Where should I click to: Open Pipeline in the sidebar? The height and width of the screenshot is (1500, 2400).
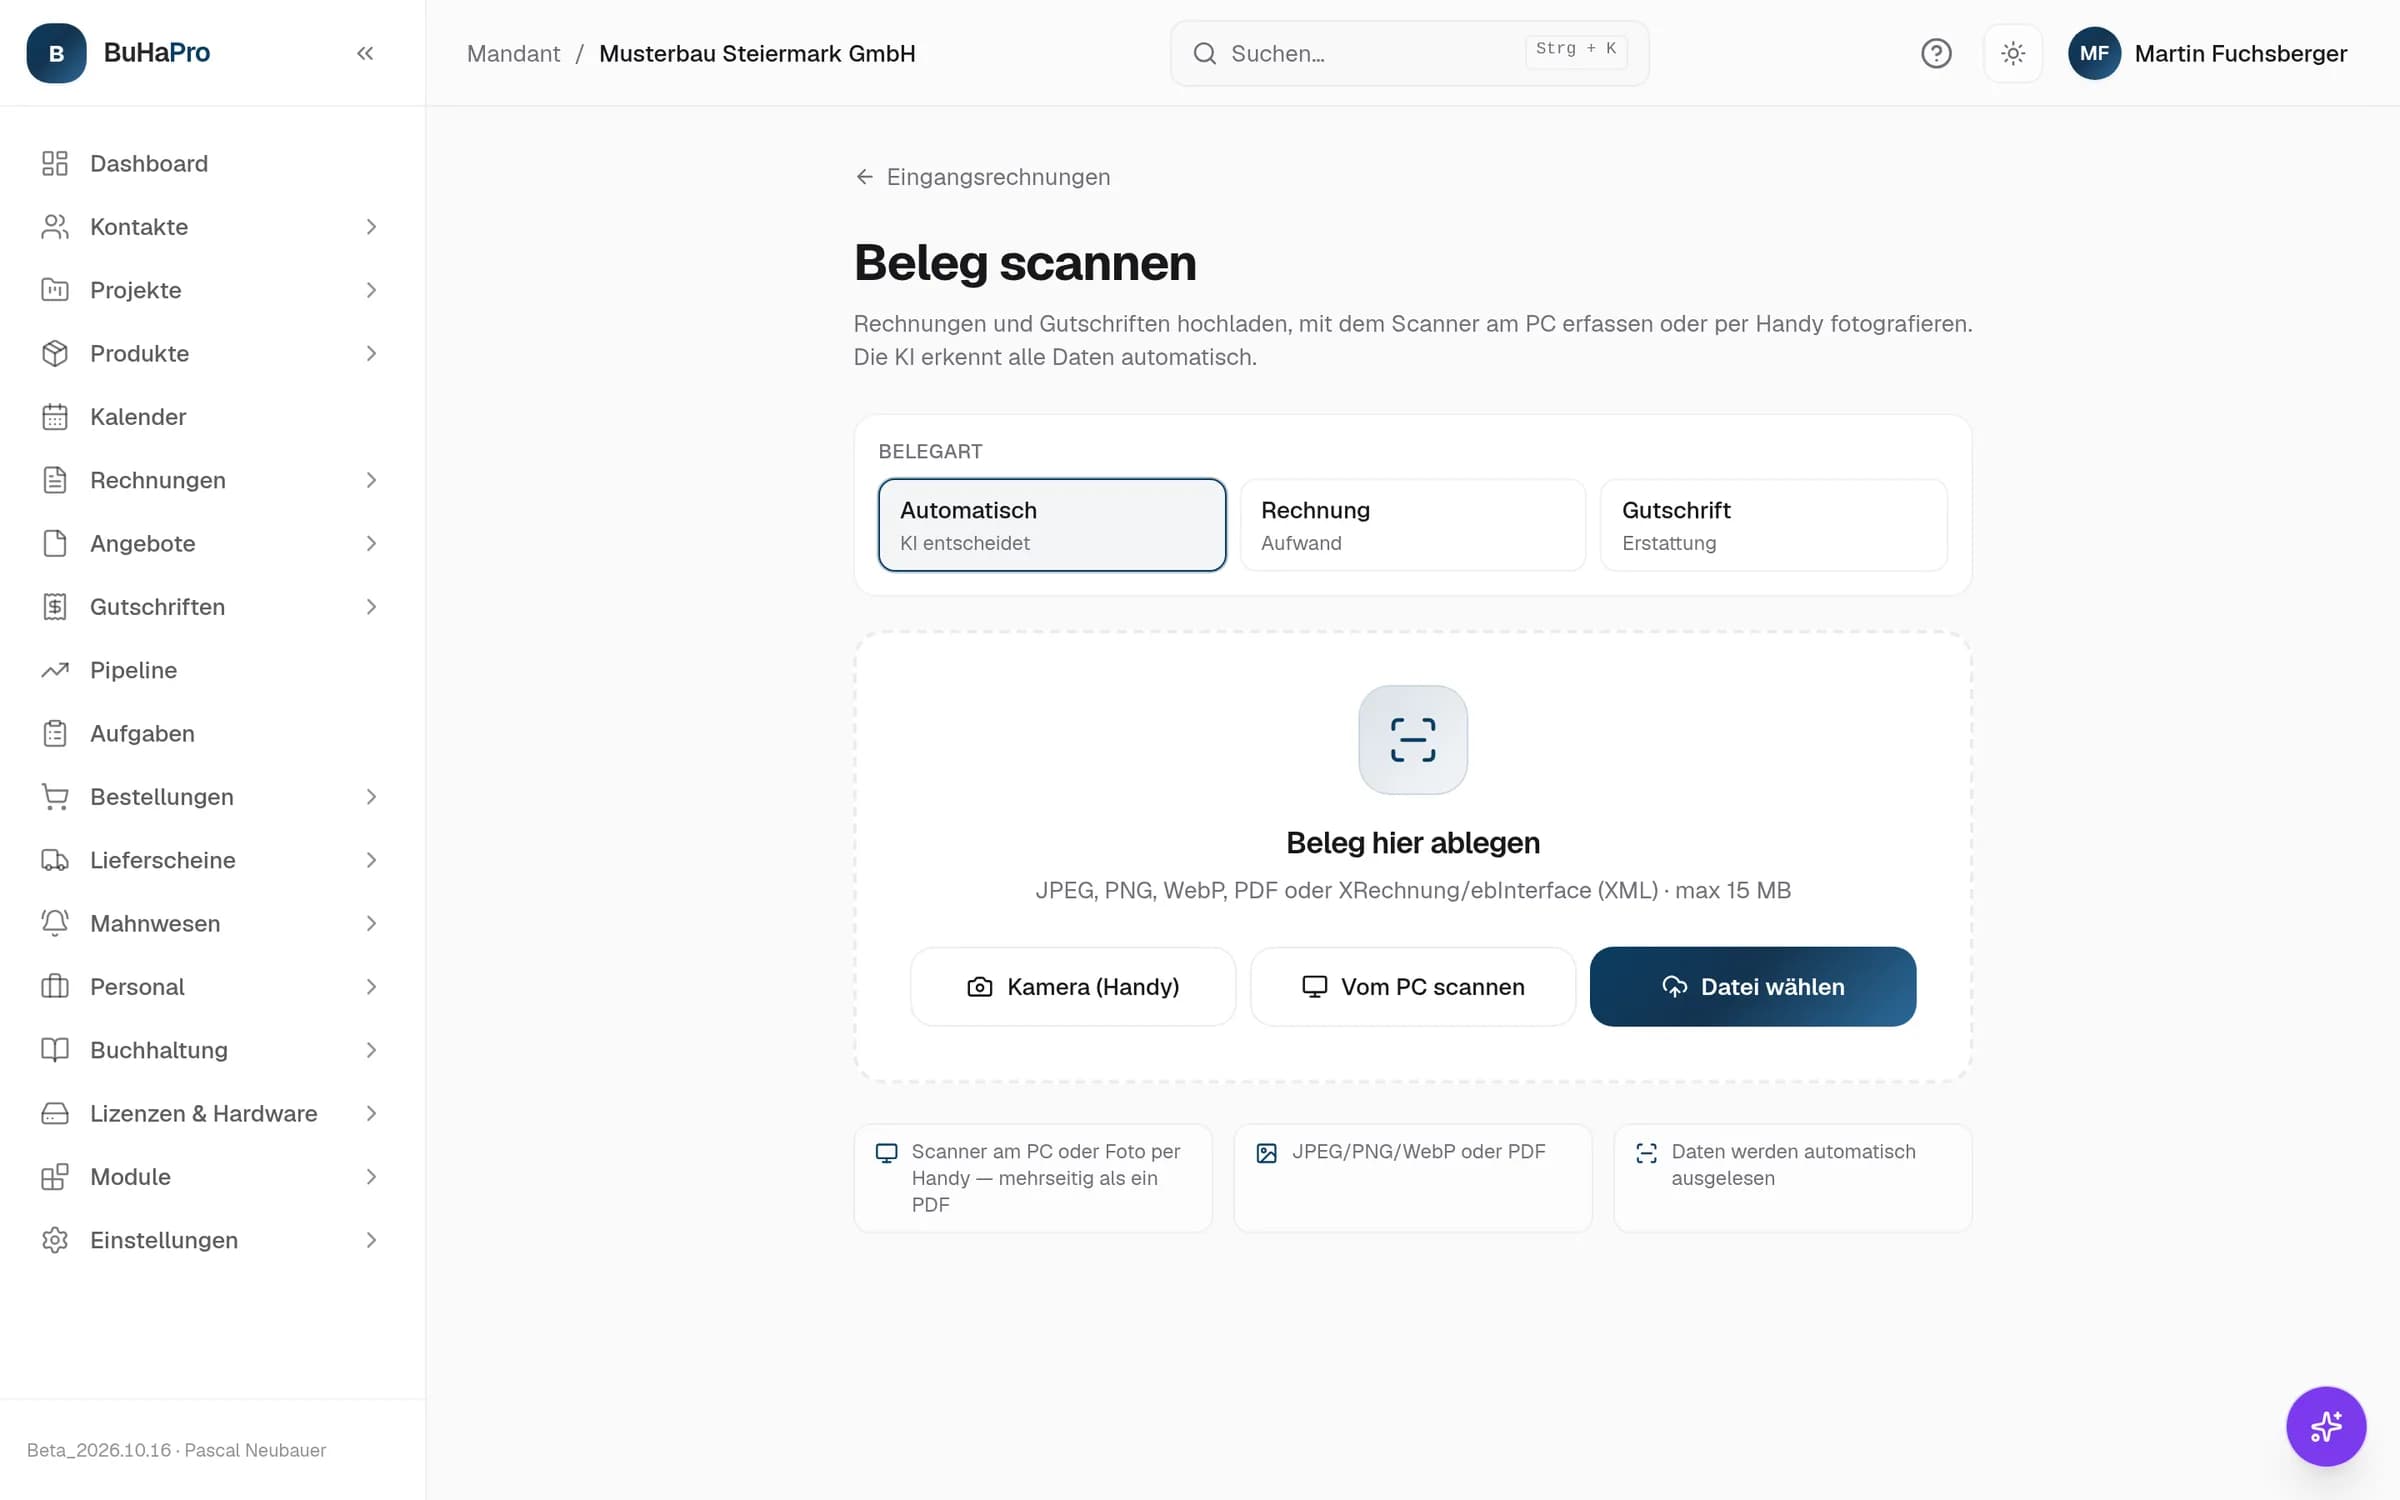point(212,670)
